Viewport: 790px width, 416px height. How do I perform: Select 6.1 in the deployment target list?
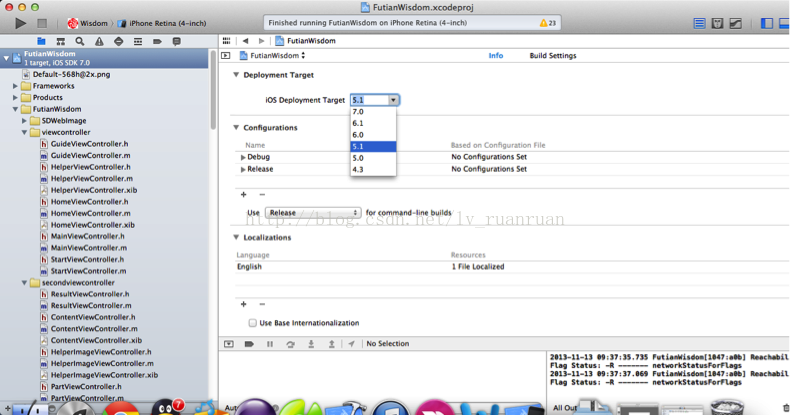tap(373, 123)
